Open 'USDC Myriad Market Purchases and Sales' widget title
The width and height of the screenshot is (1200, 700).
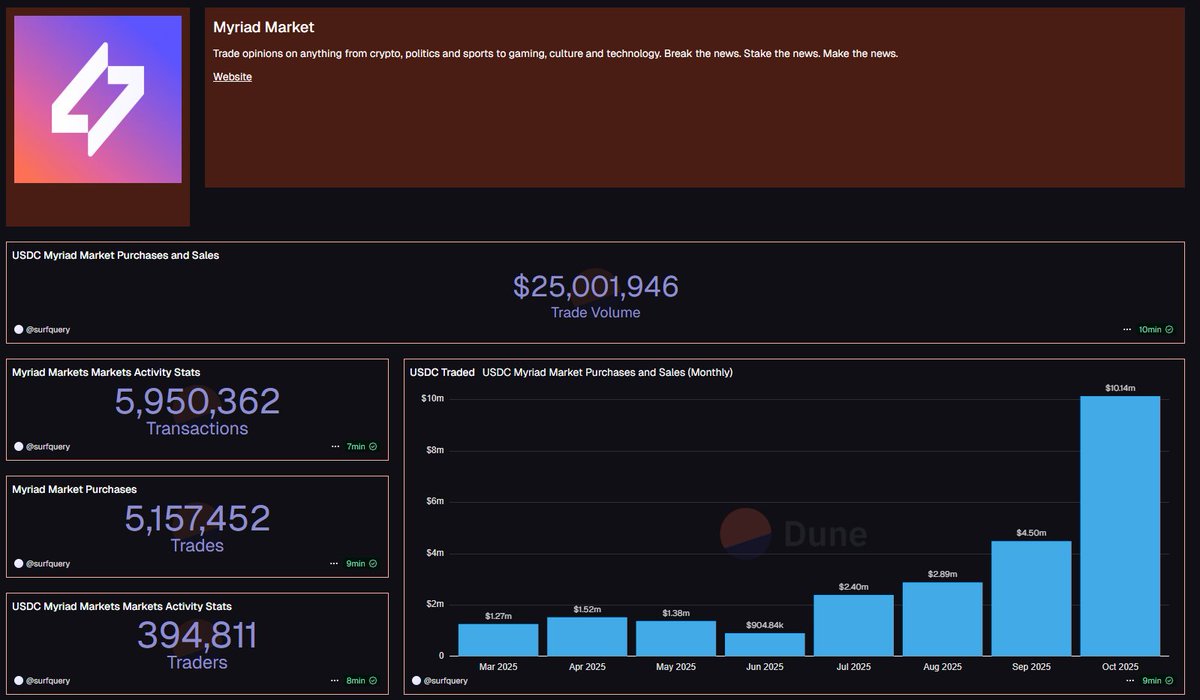[115, 255]
